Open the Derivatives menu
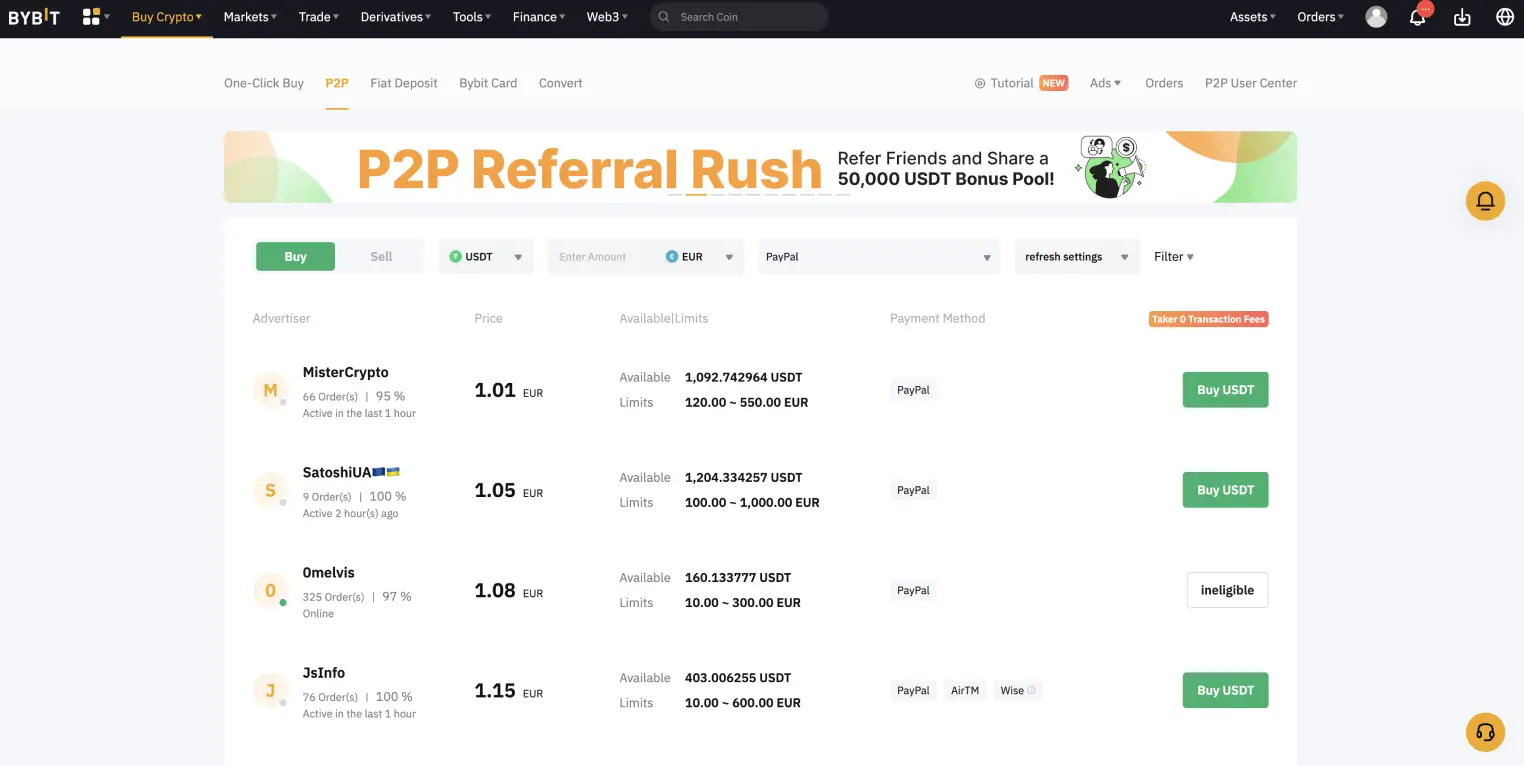The height and width of the screenshot is (766, 1524). tap(396, 17)
